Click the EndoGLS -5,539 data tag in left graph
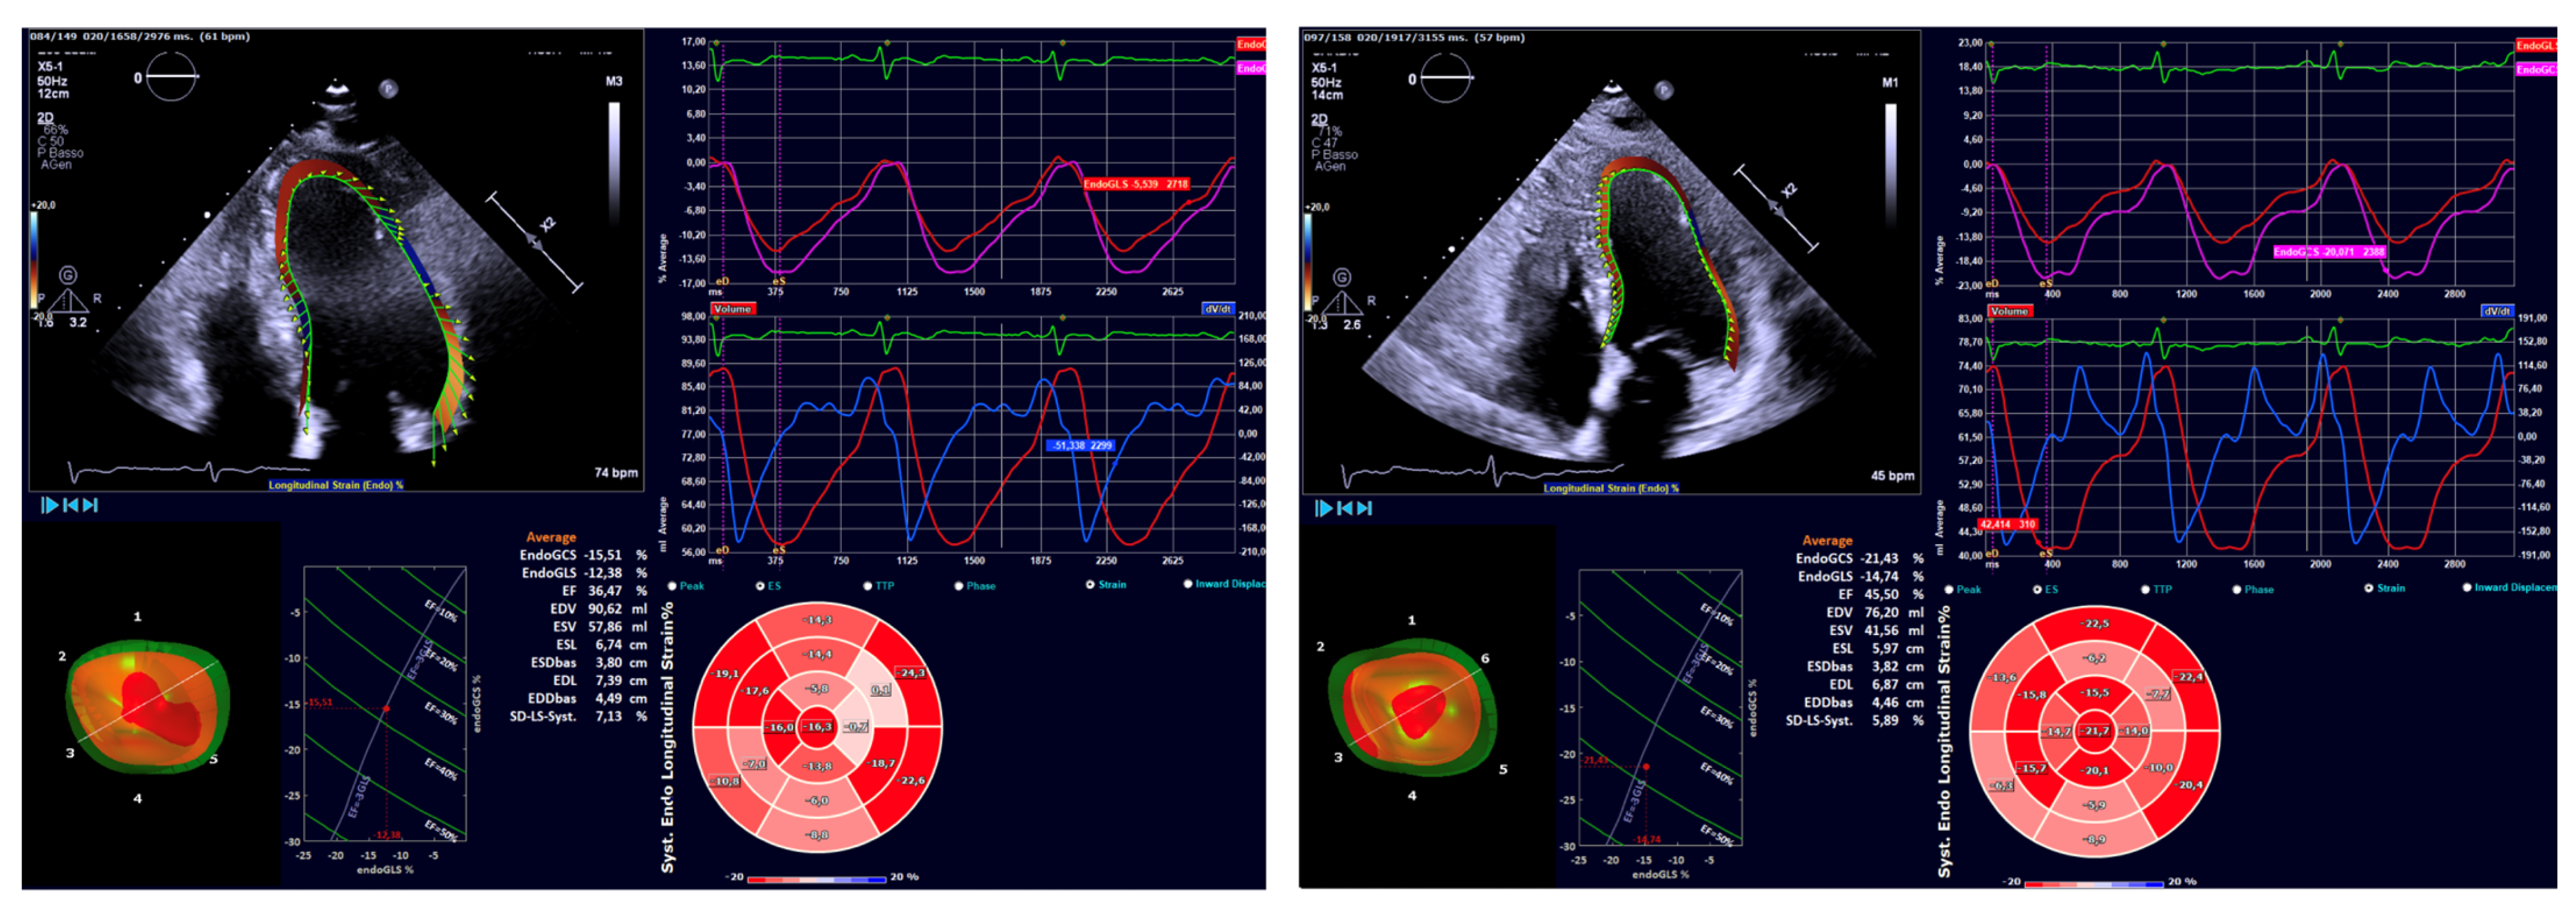Screen dimensions: 2576x910 tap(1136, 184)
